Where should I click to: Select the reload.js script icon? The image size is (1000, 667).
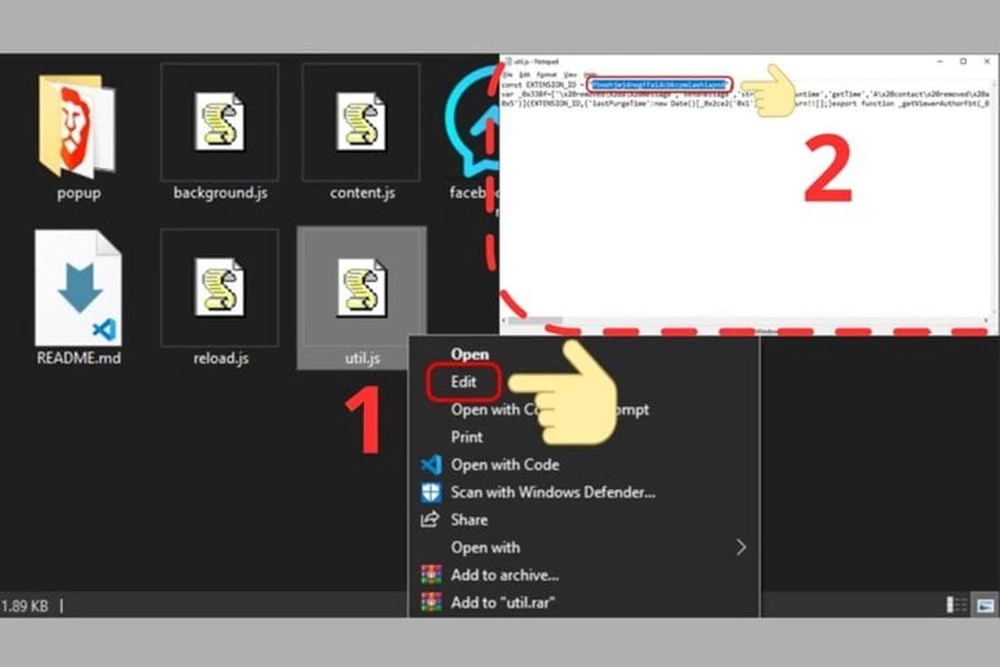pyautogui.click(x=218, y=288)
